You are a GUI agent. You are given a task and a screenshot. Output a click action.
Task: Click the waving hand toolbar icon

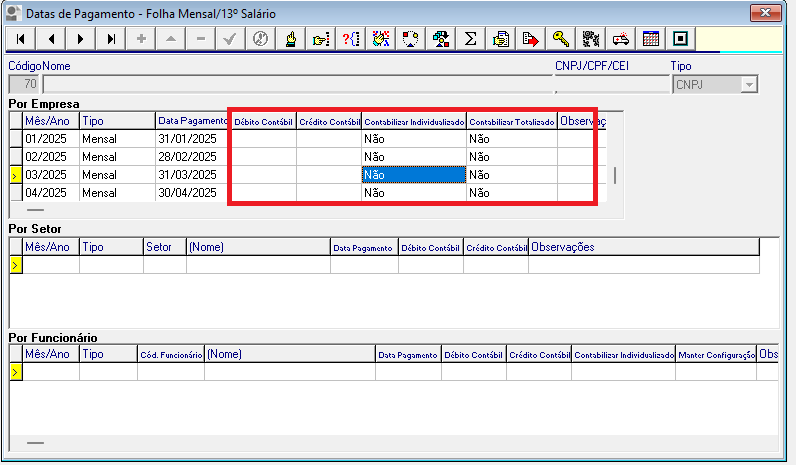pyautogui.click(x=380, y=39)
